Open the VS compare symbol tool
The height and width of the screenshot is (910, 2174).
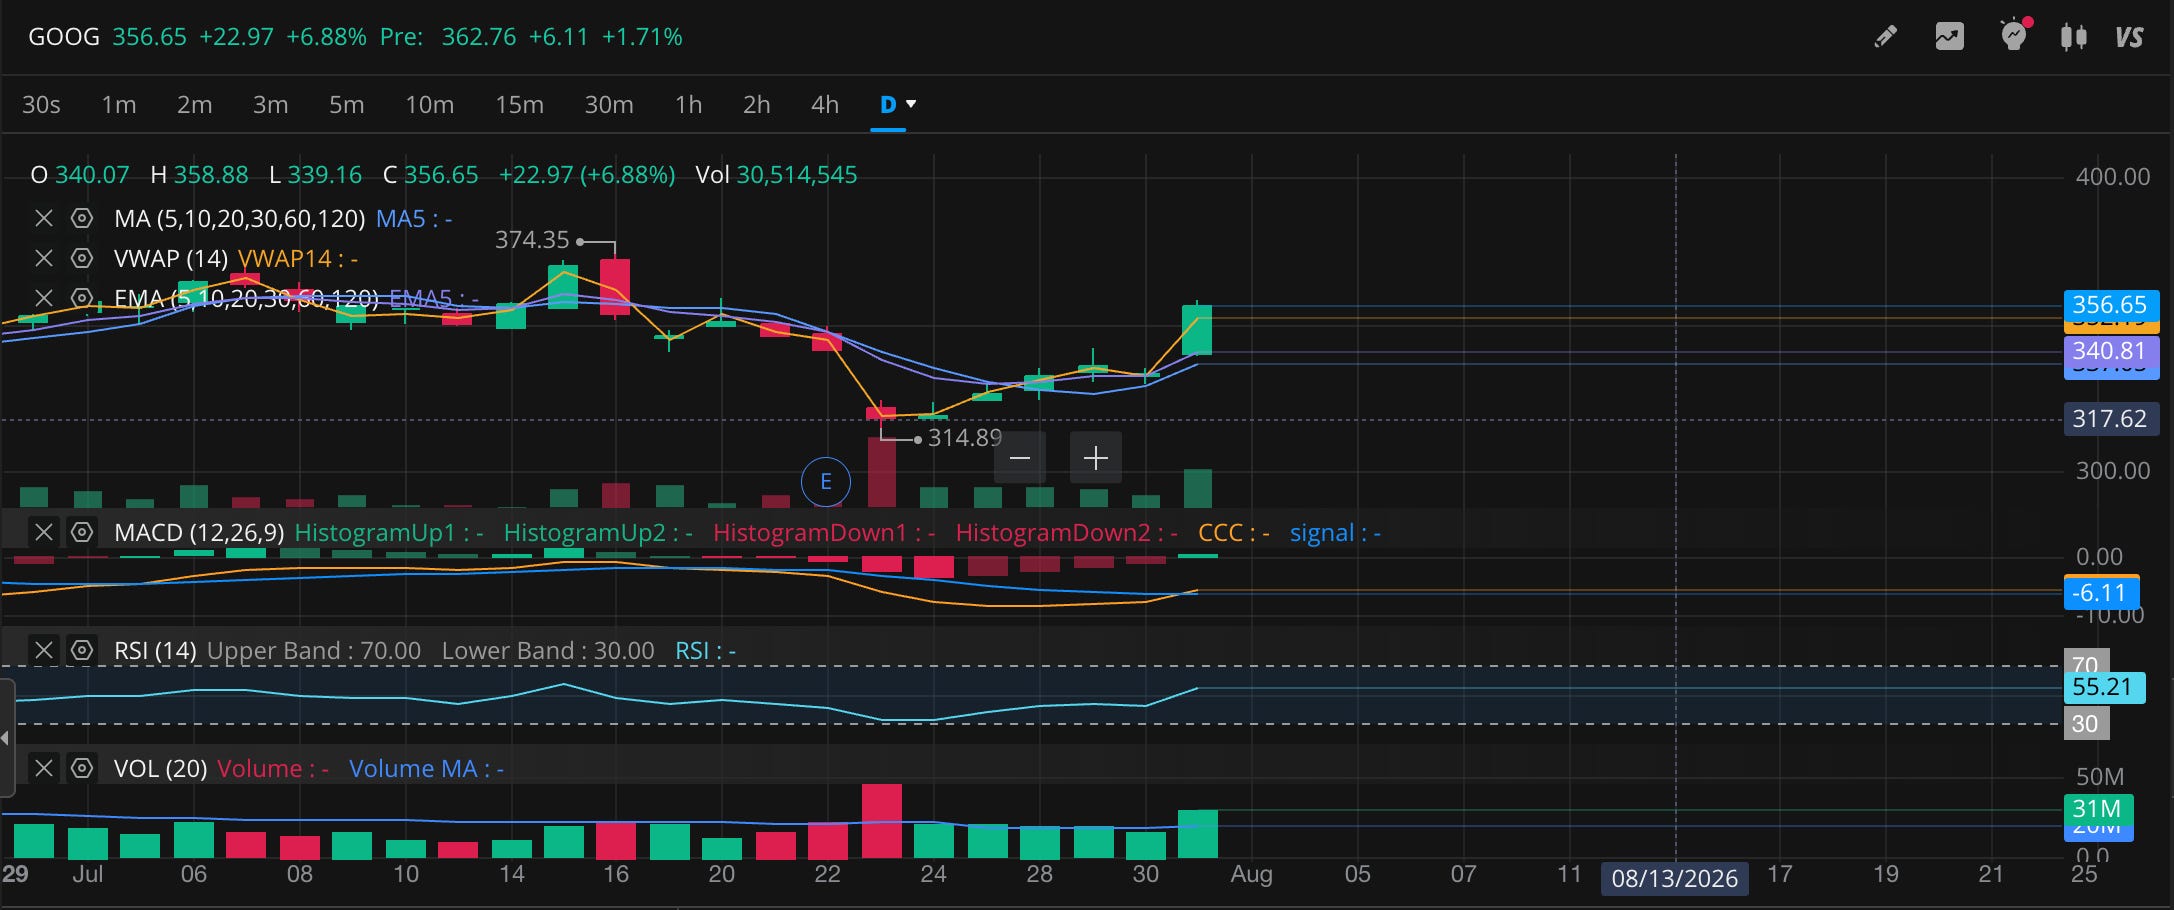pyautogui.click(x=2129, y=38)
